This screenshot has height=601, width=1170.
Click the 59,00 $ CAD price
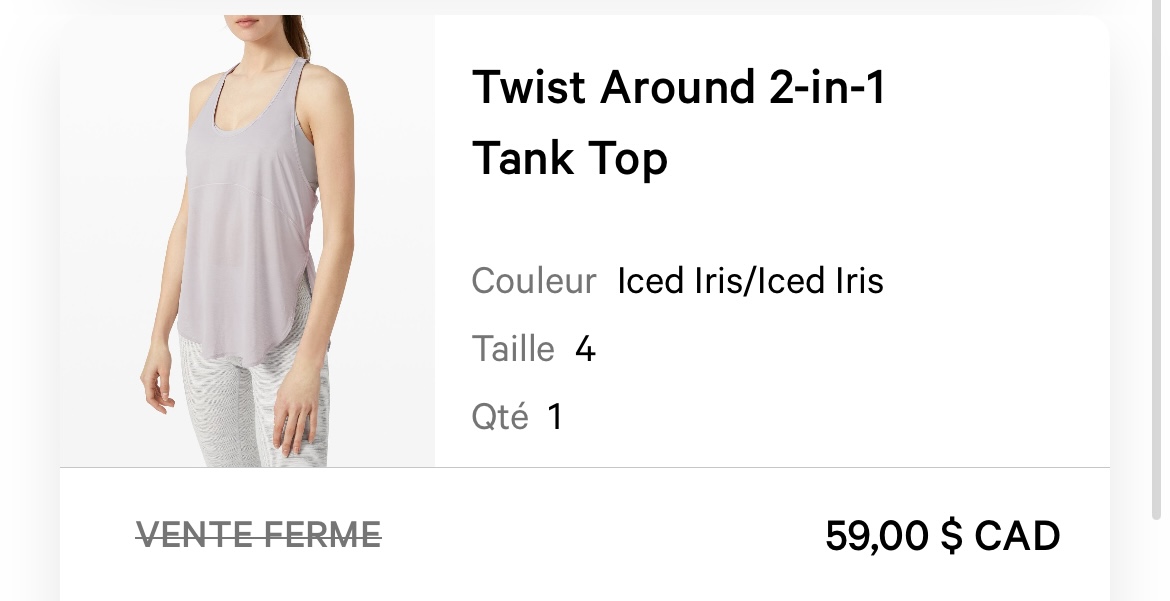click(x=942, y=536)
